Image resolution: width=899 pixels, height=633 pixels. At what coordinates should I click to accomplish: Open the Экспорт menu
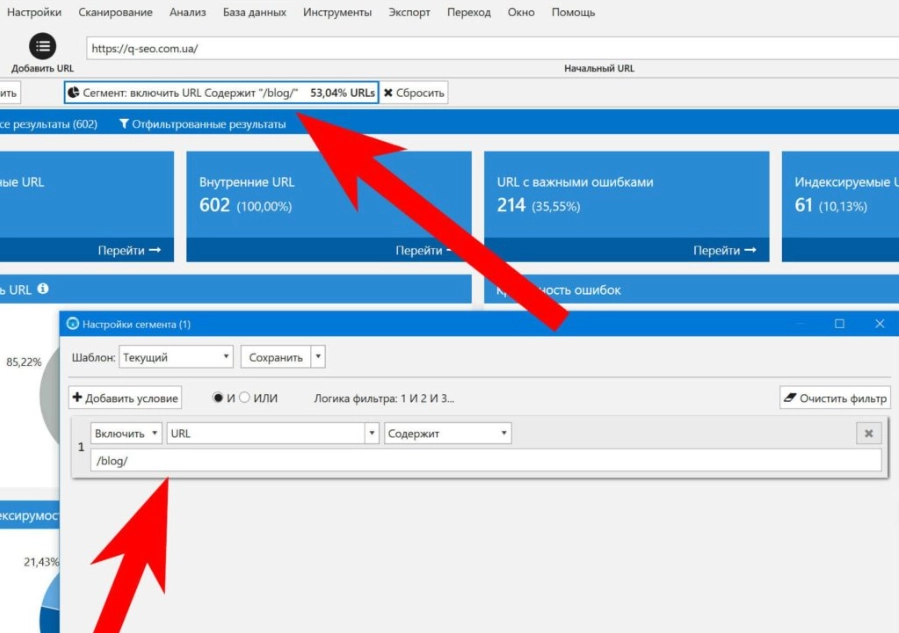(x=409, y=12)
